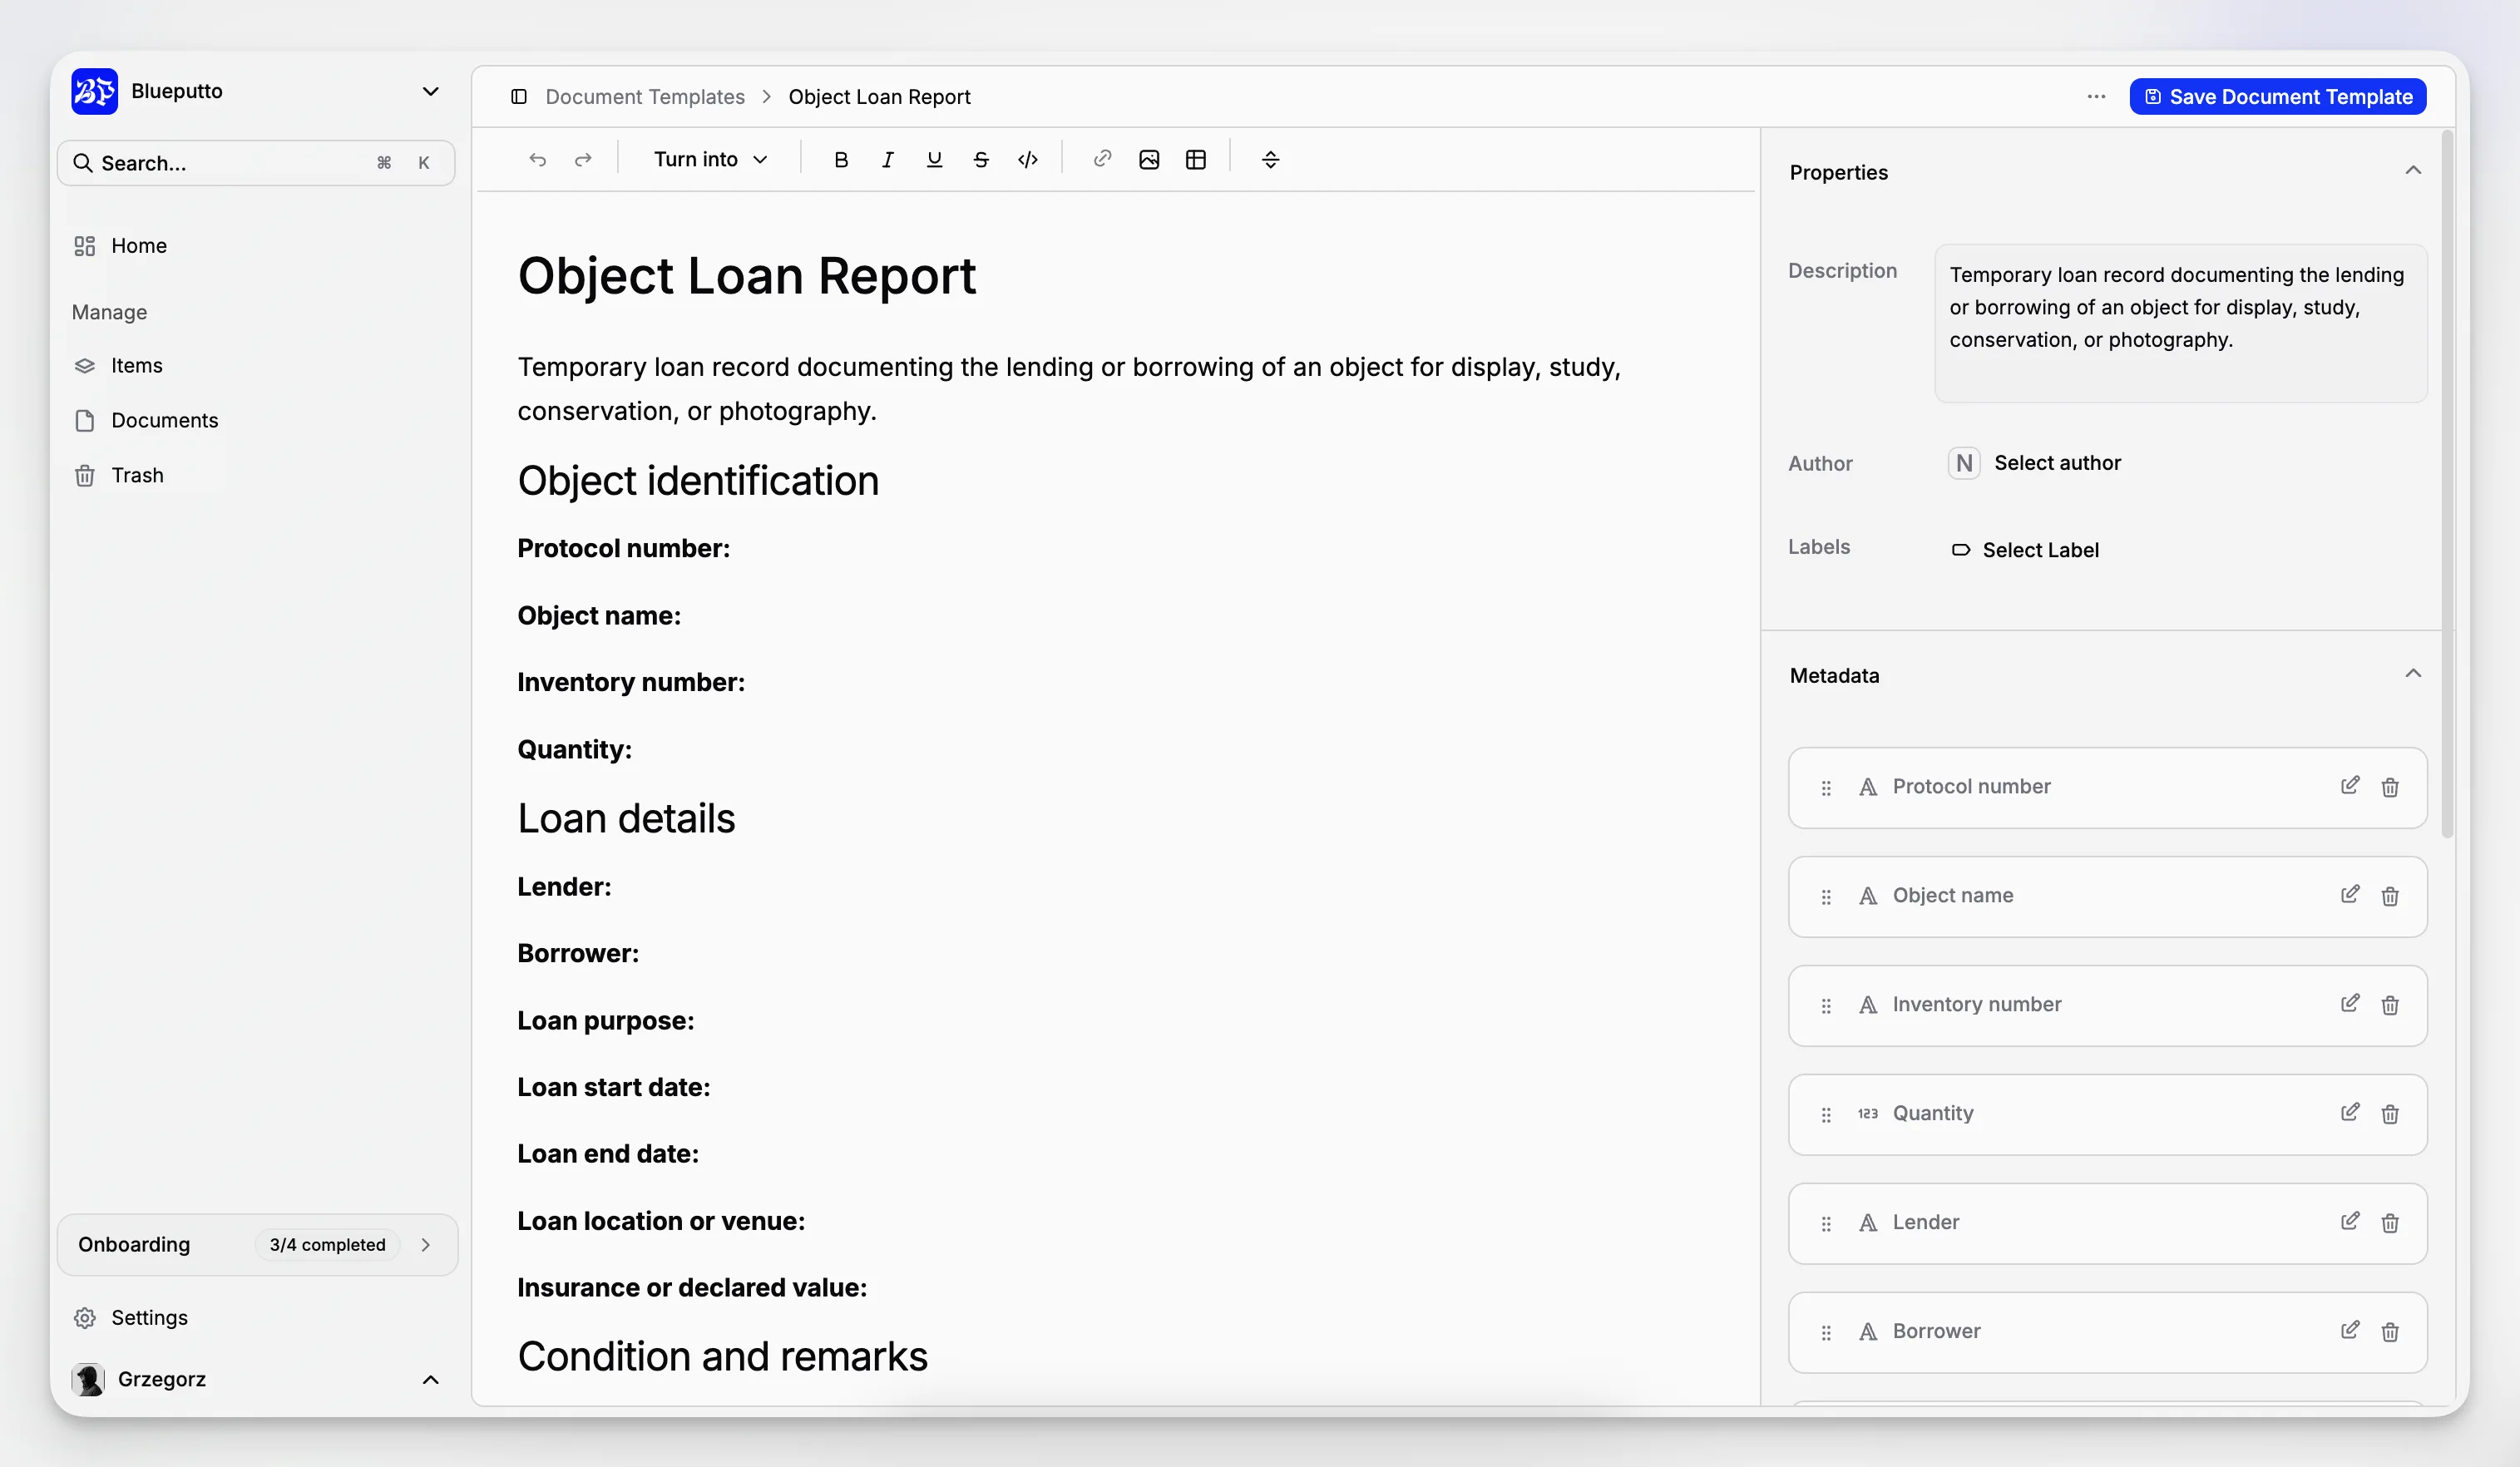Delete the Inventory number metadata field
The height and width of the screenshot is (1467, 2520).
(x=2390, y=1006)
